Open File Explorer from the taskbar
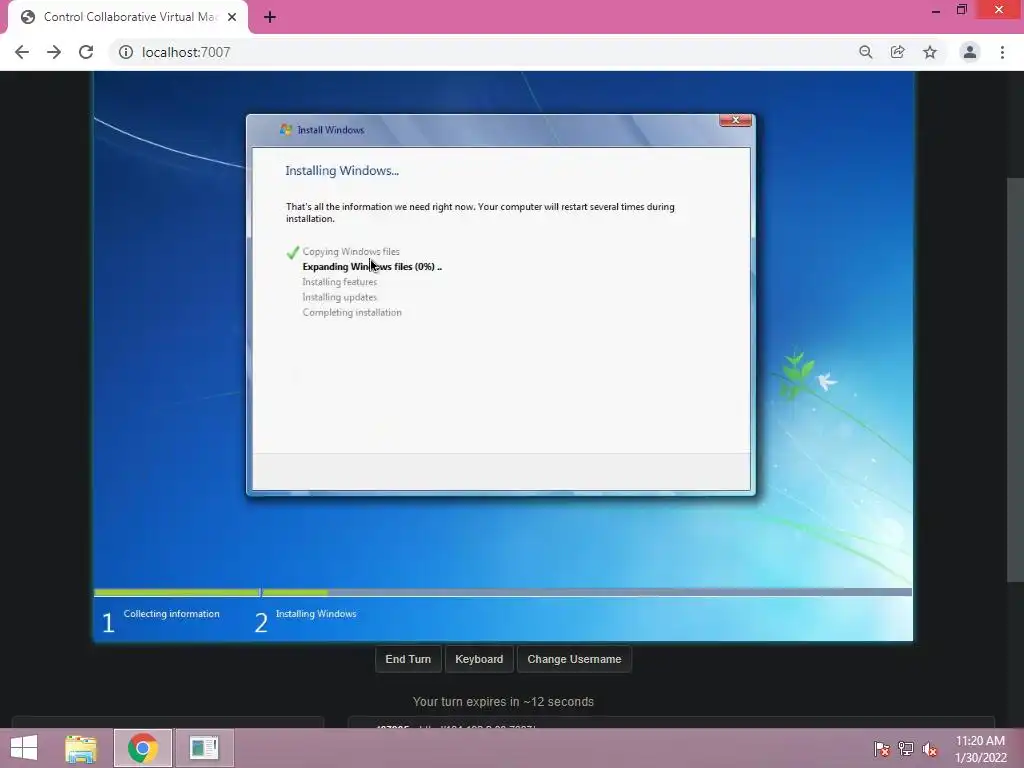The height and width of the screenshot is (768, 1024). pos(81,748)
